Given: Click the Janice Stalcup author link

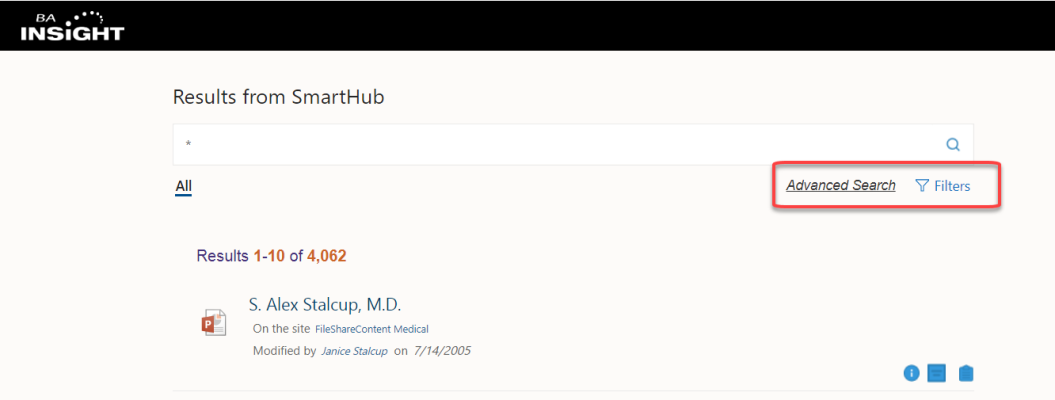Looking at the screenshot, I should pos(354,351).
